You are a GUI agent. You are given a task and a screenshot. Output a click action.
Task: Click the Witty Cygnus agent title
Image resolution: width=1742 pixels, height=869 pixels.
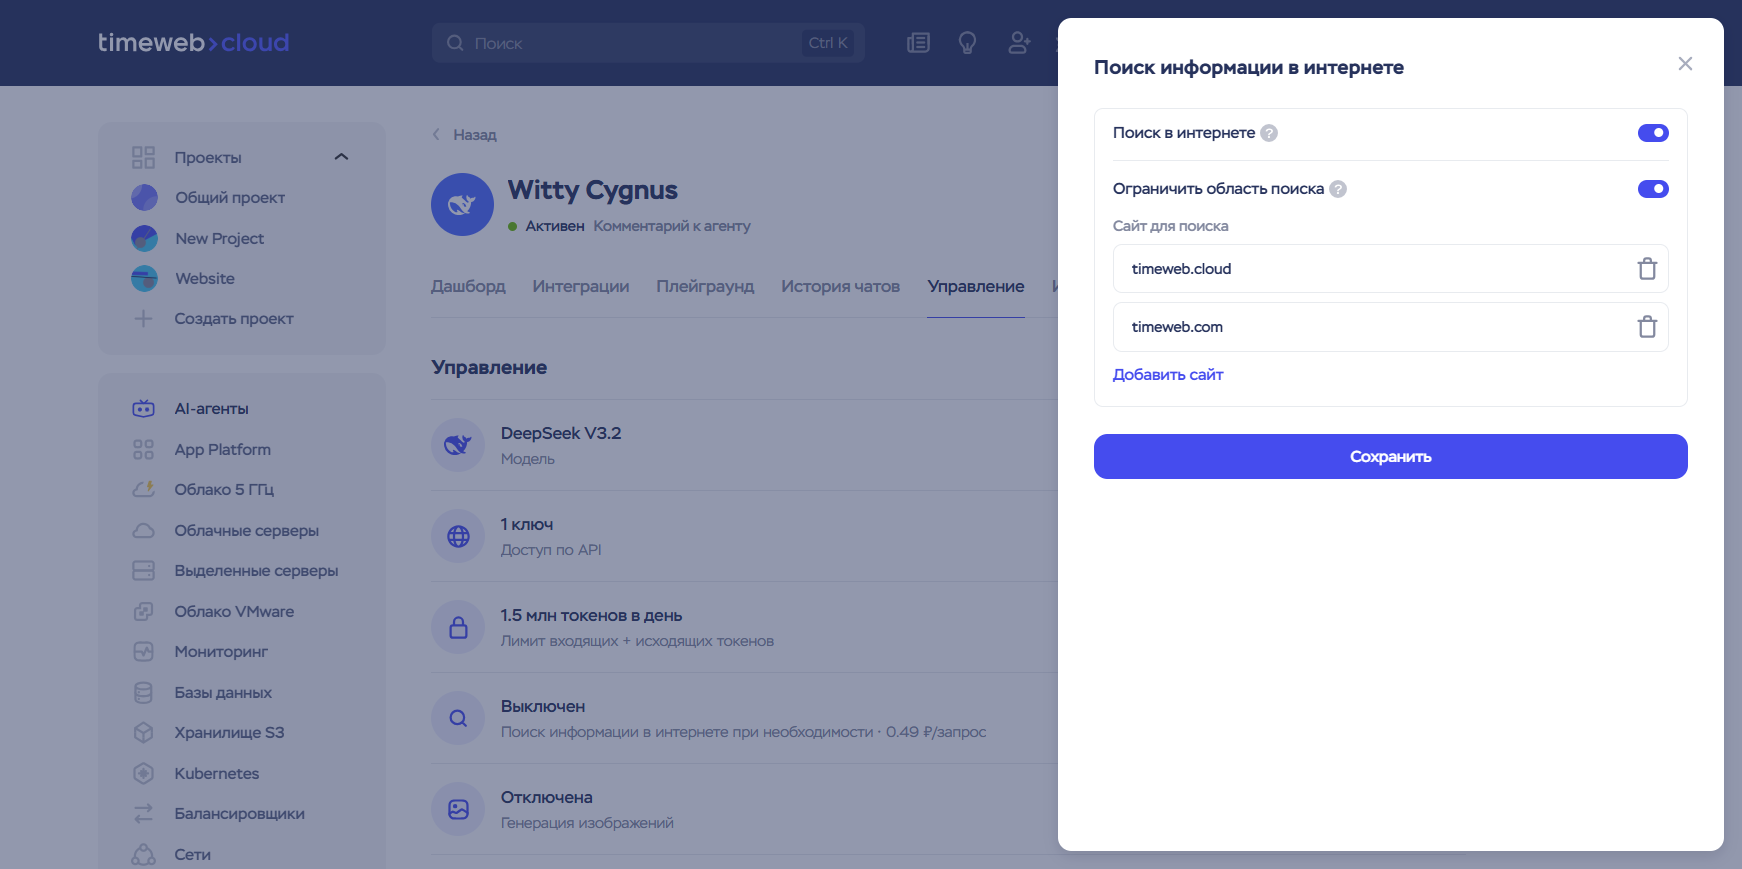pyautogui.click(x=592, y=190)
